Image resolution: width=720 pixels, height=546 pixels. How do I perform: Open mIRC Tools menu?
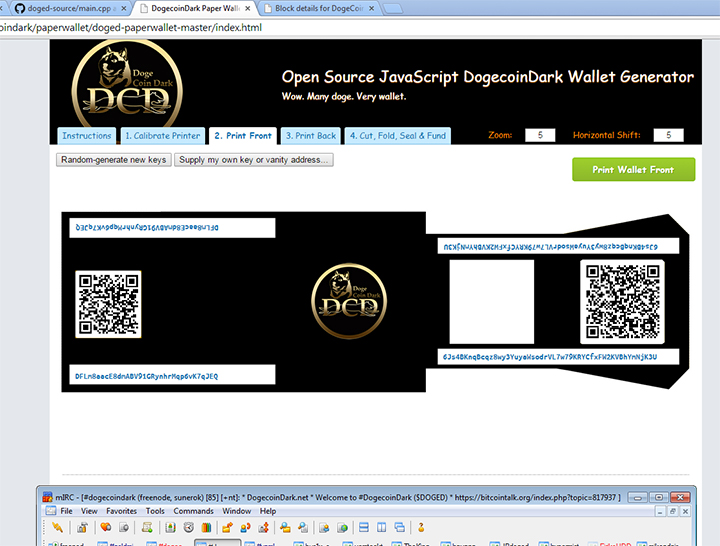(155, 511)
